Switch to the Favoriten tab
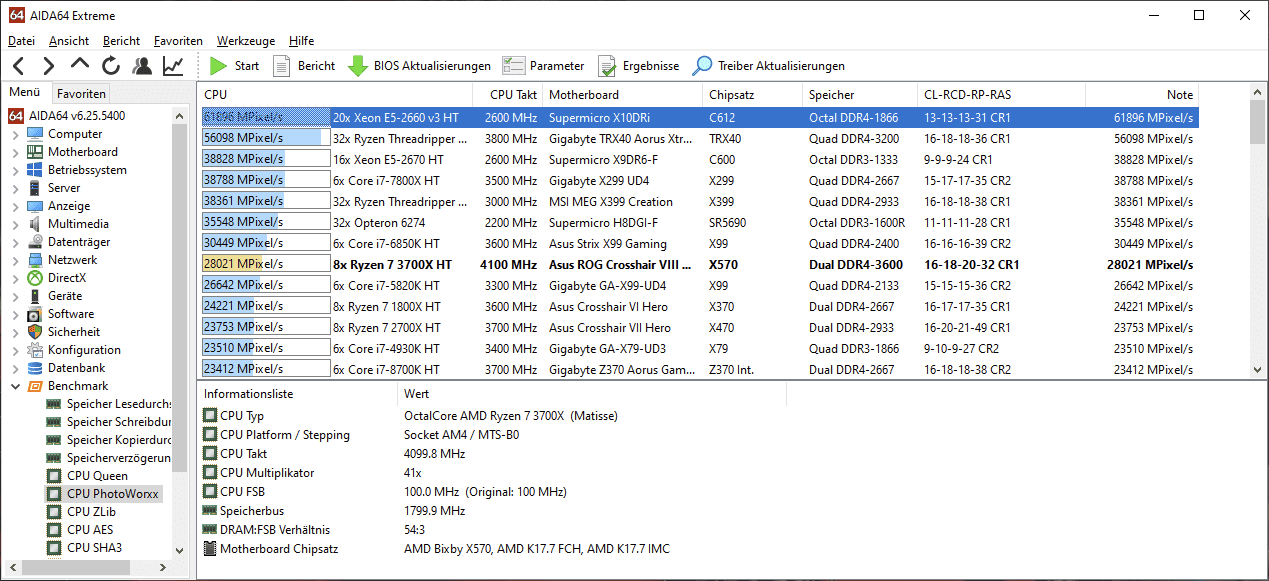Screen dimensions: 1269x581 coord(81,93)
